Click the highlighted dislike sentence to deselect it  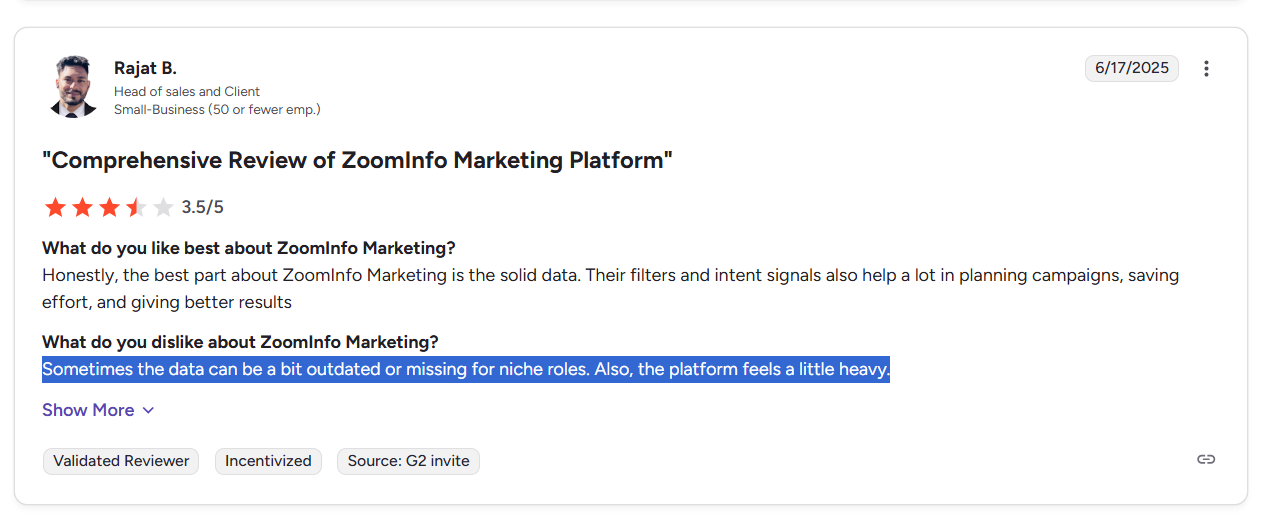click(466, 370)
